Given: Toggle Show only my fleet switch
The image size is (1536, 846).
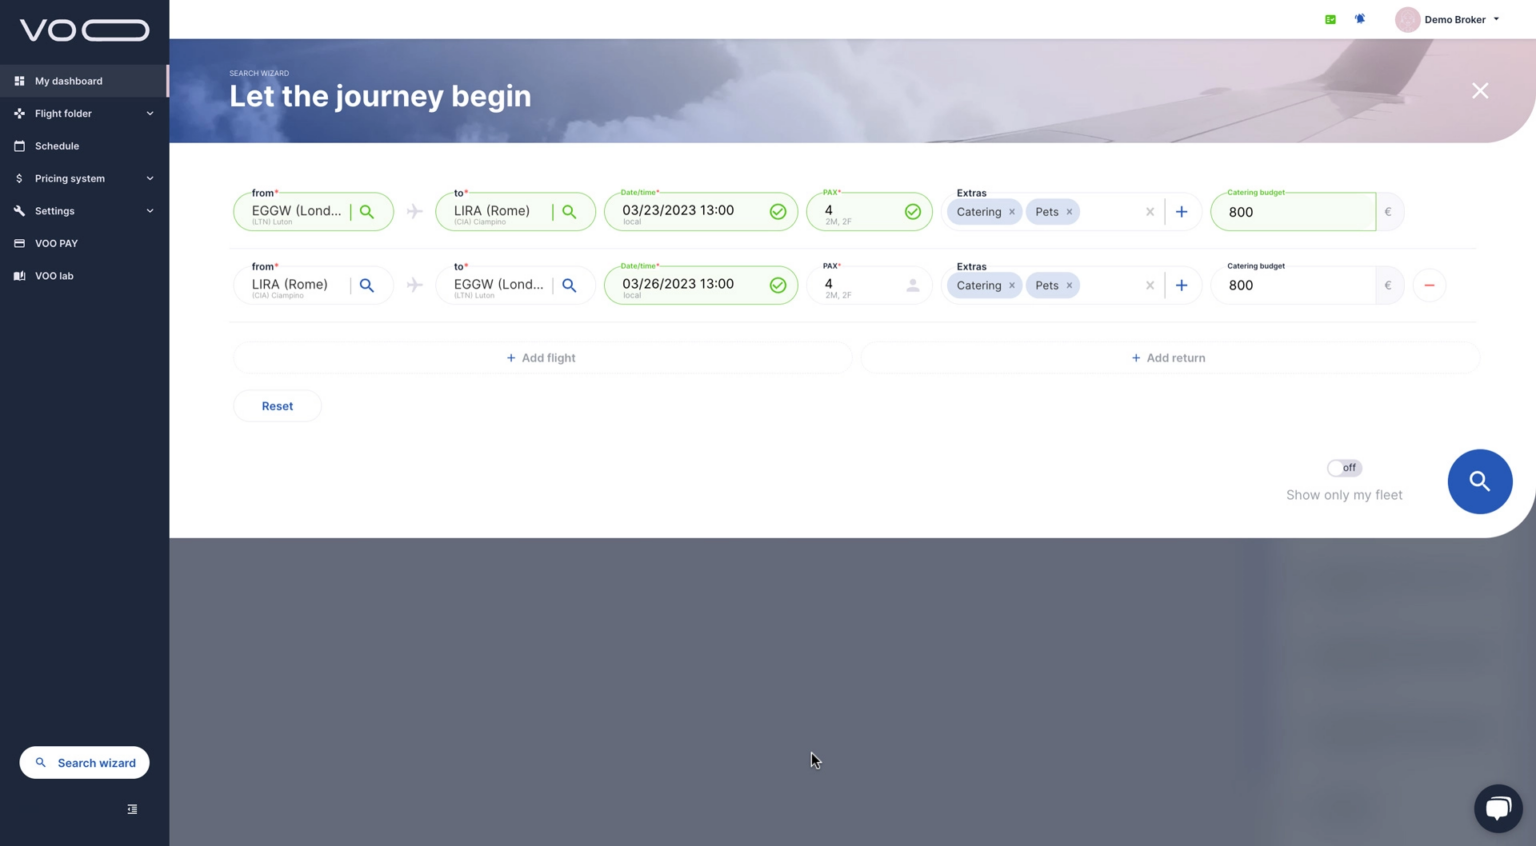Looking at the screenshot, I should (x=1343, y=468).
